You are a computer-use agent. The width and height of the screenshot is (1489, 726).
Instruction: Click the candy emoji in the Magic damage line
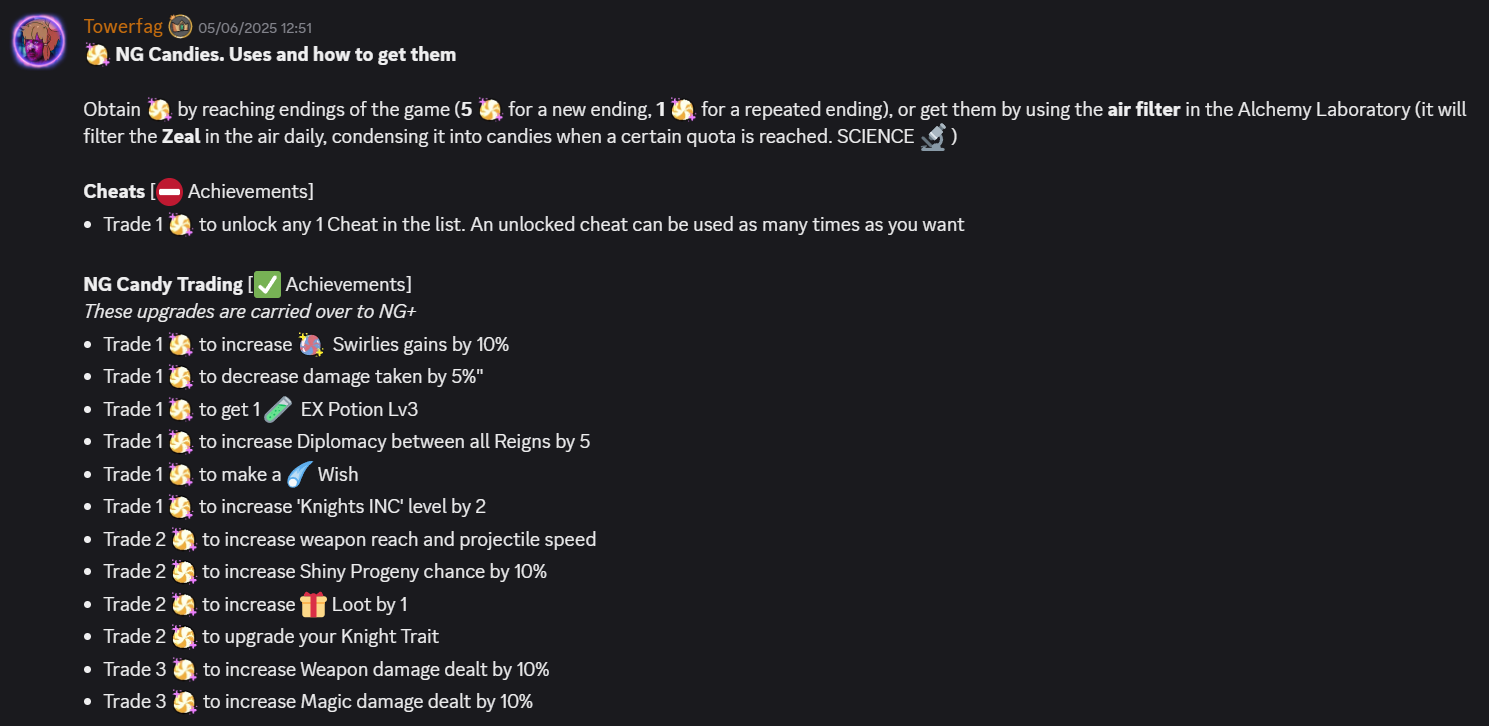184,702
